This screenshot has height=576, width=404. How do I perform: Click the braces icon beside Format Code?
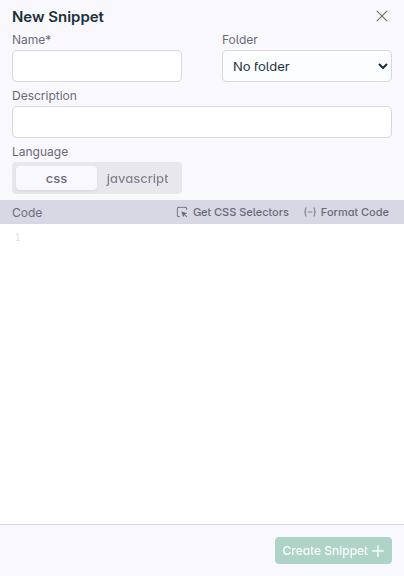tap(310, 212)
